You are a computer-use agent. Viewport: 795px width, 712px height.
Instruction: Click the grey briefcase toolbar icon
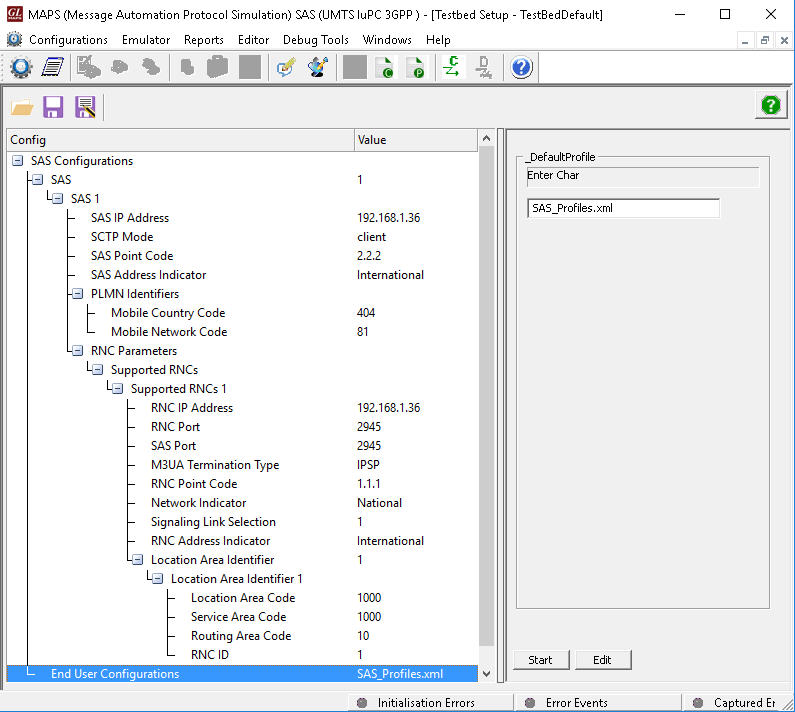tap(218, 67)
